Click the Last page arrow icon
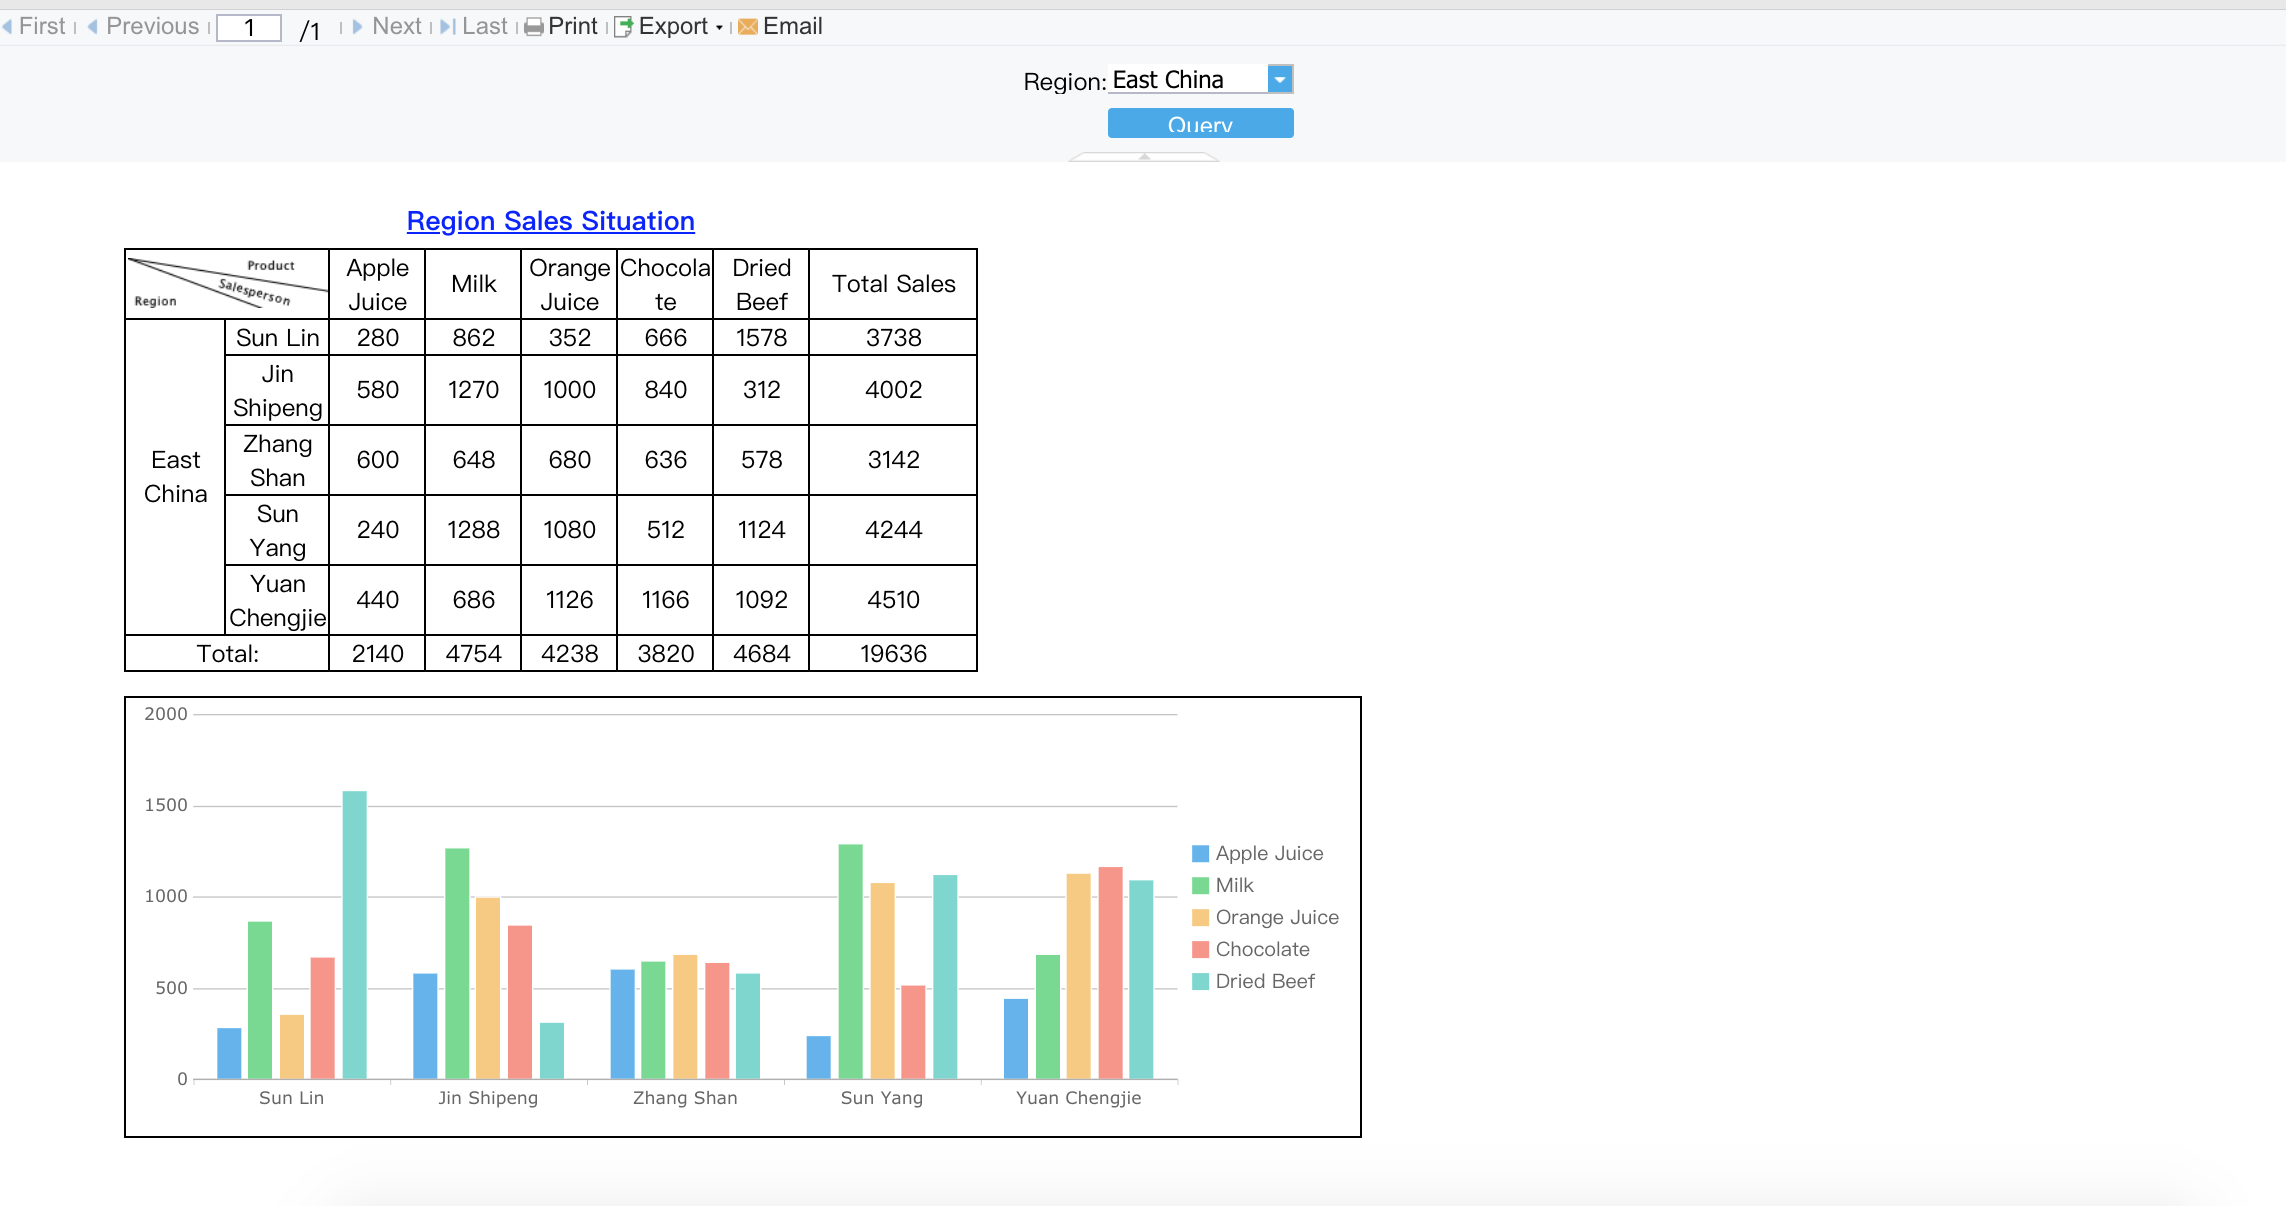2286x1206 pixels. click(445, 25)
